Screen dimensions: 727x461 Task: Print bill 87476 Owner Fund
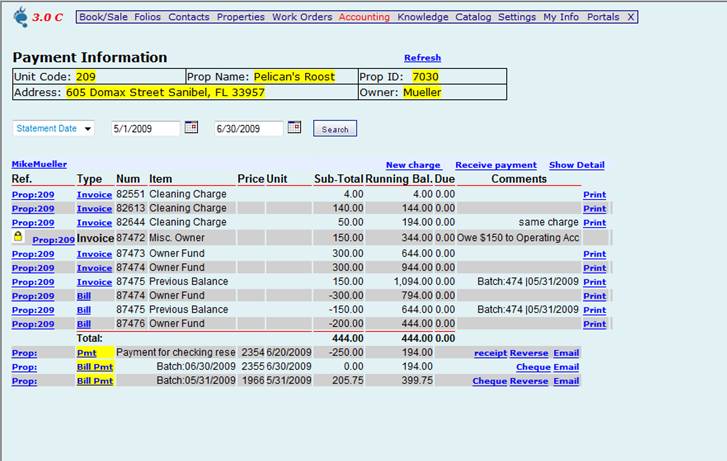(x=594, y=324)
